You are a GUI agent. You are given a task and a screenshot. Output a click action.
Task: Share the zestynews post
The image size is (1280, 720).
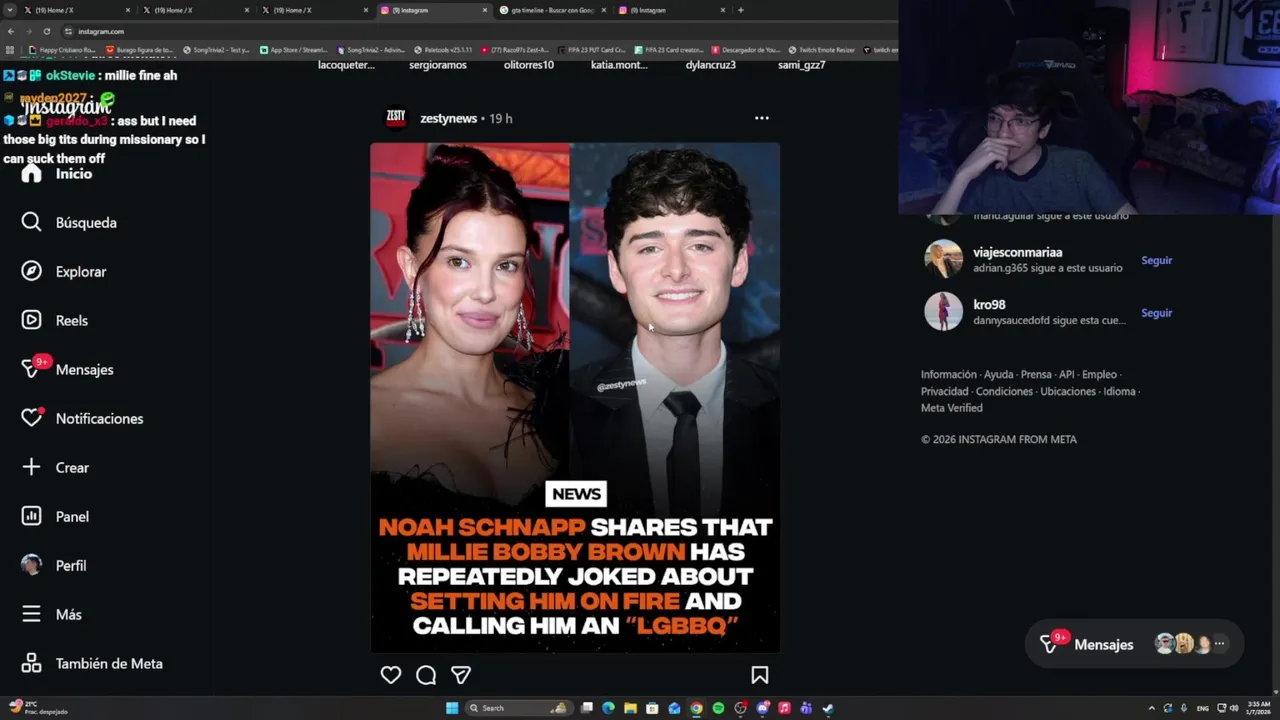coord(461,675)
